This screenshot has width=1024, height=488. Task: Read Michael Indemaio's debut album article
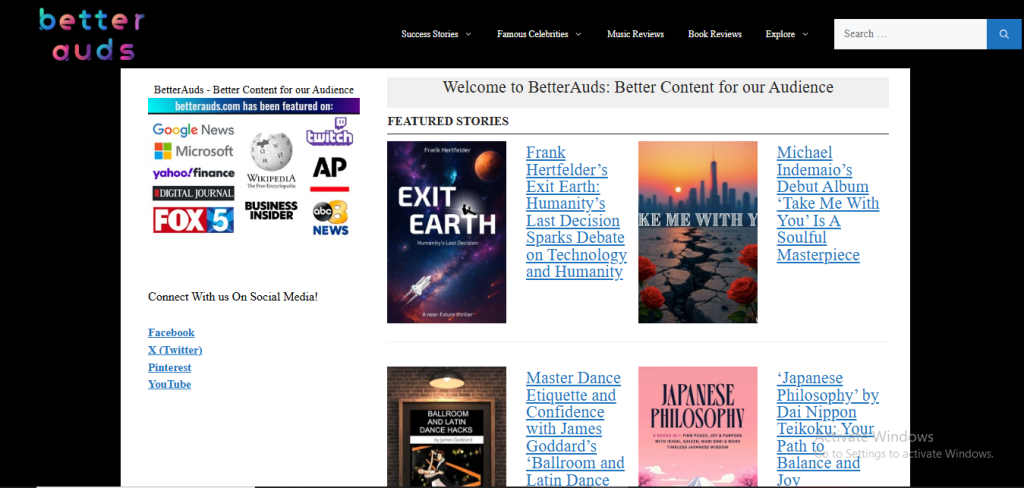point(827,204)
